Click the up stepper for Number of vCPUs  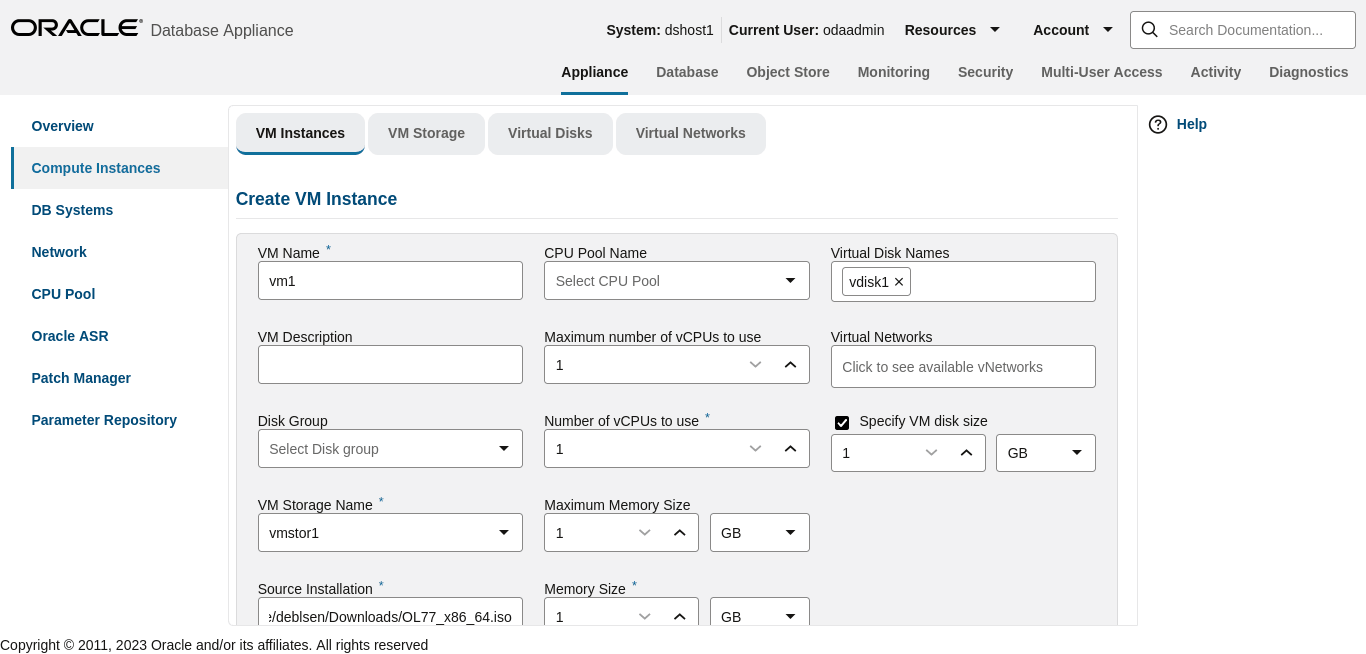(x=789, y=448)
